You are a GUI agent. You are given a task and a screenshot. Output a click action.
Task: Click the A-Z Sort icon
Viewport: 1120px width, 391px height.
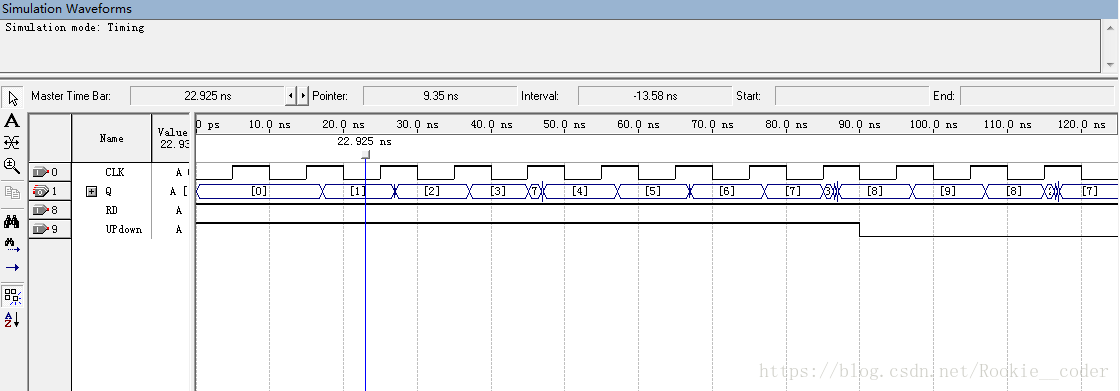[11, 319]
